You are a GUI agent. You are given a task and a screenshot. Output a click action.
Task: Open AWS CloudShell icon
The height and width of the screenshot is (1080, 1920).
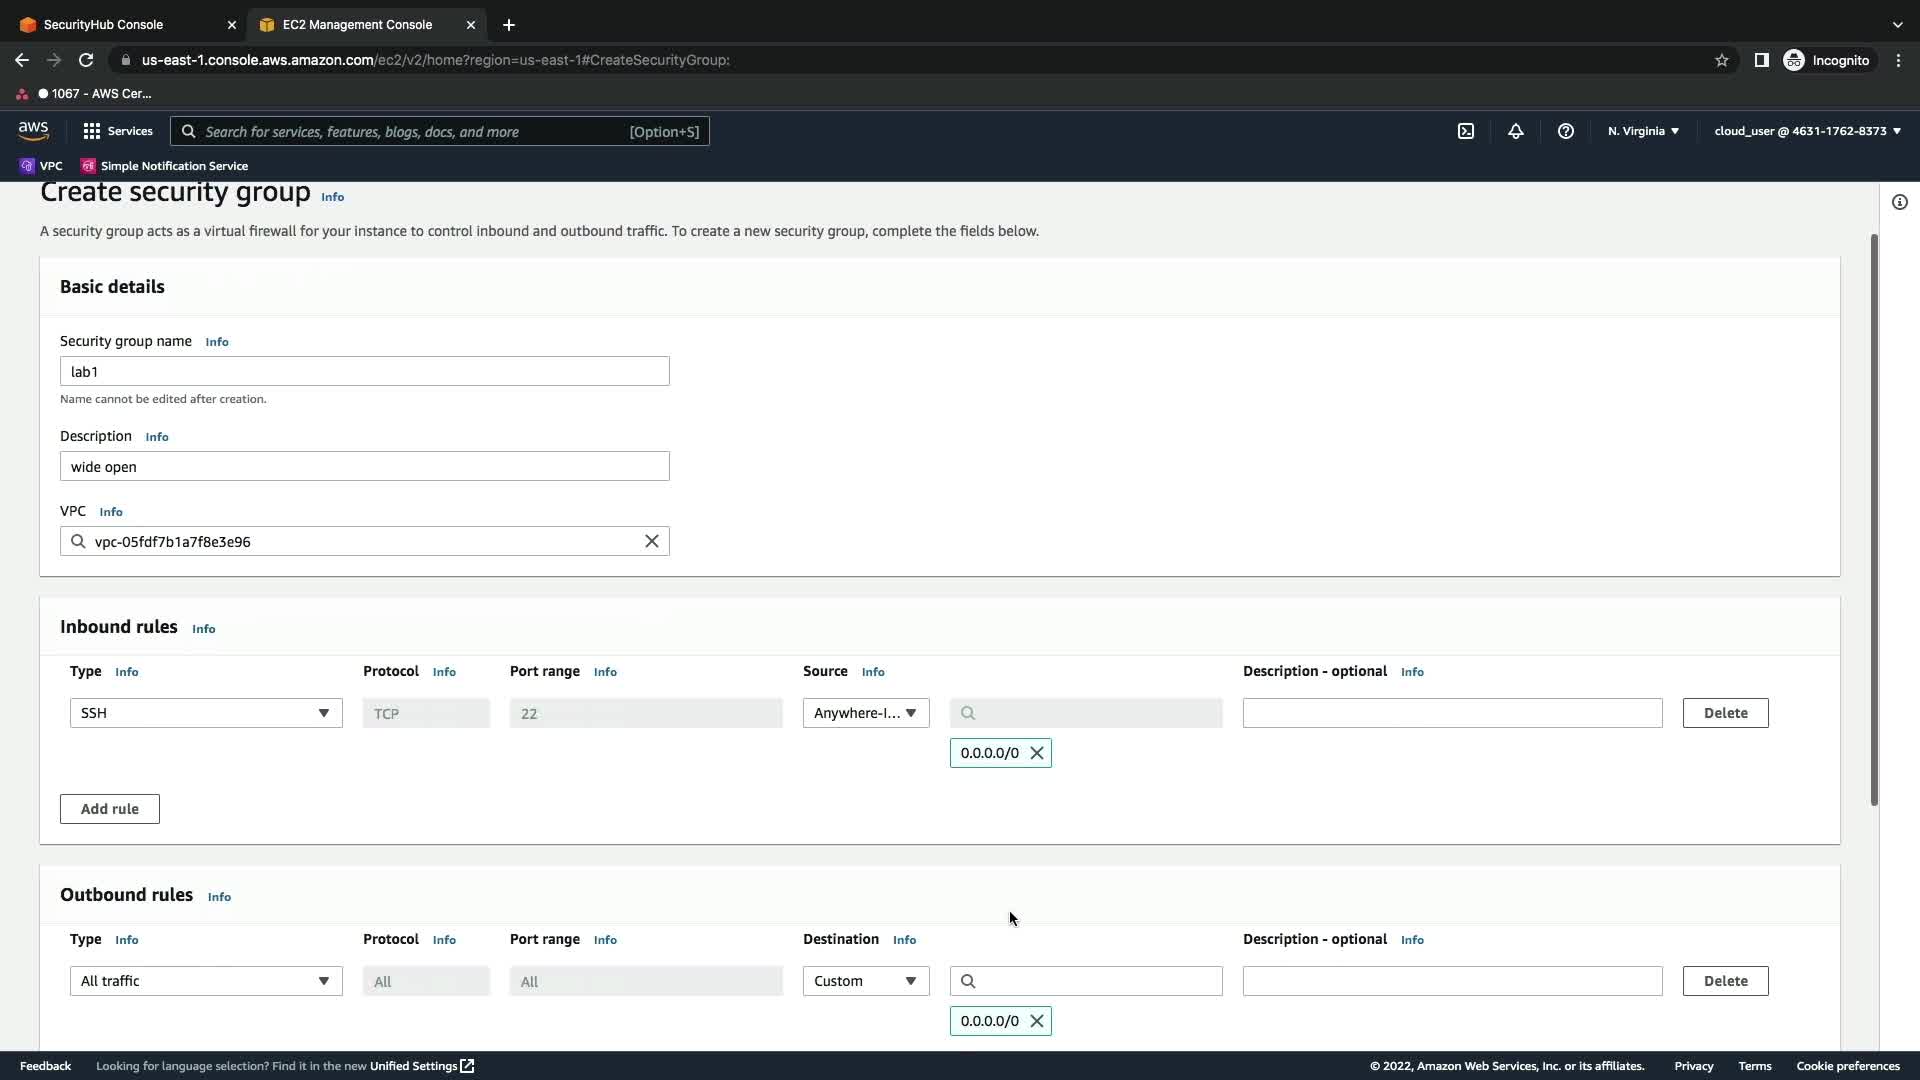click(1466, 131)
